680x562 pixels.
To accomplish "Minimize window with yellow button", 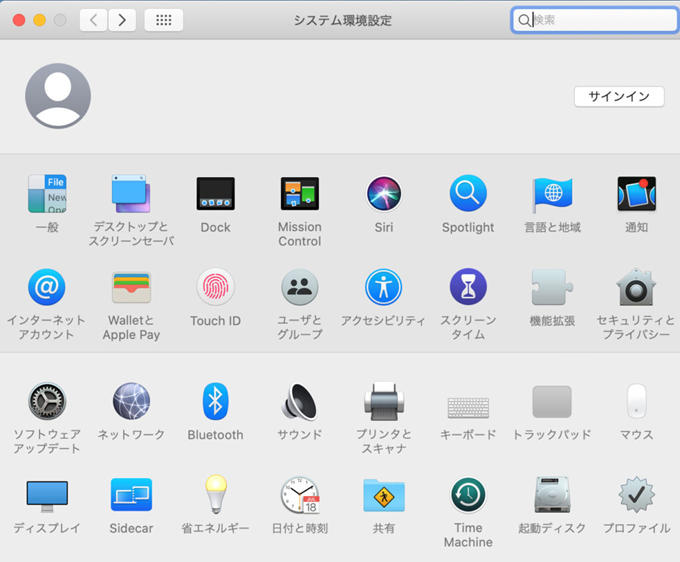I will pos(39,20).
